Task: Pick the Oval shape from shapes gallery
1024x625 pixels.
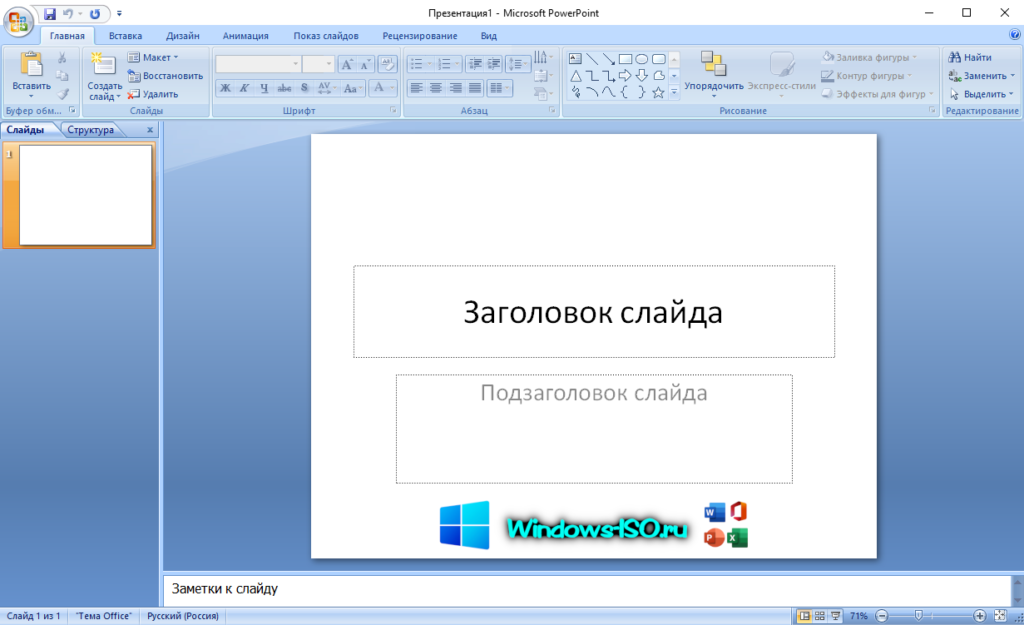Action: tap(642, 59)
